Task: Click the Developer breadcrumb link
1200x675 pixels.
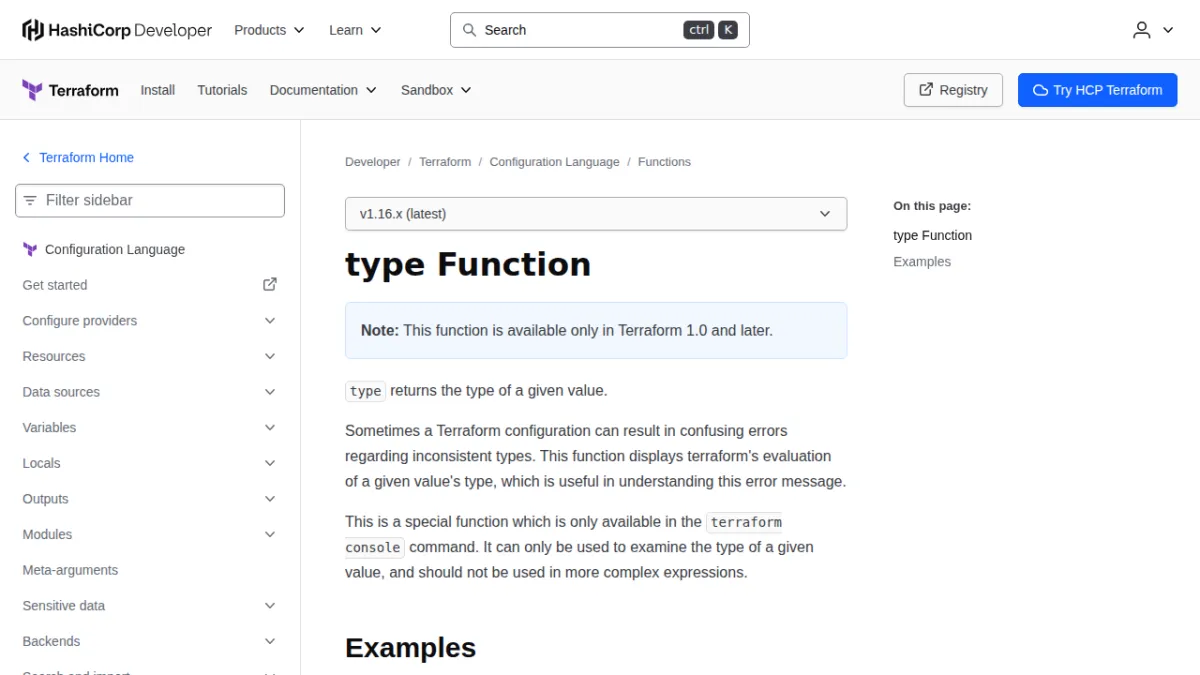Action: [373, 162]
